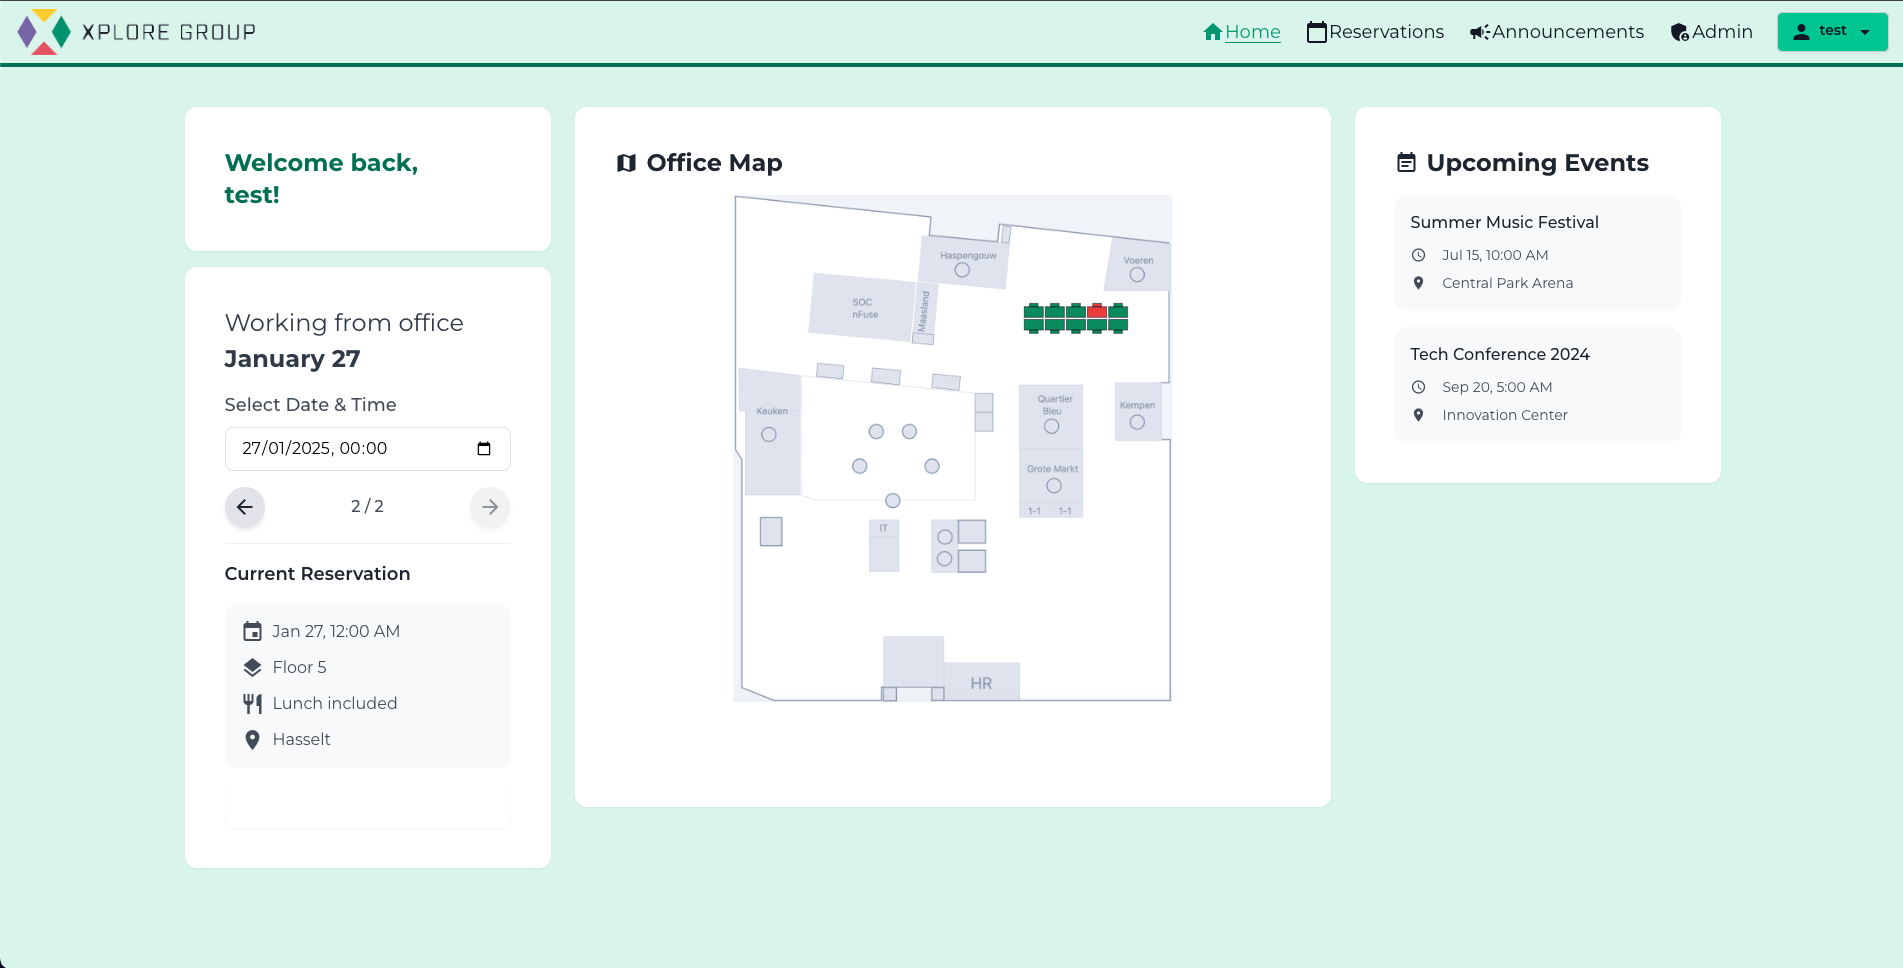Screen dimensions: 1903x968
Task: Open the Reservations page
Action: 1375,32
